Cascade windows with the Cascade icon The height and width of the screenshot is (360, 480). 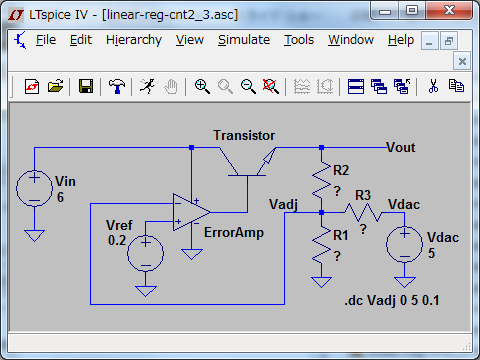coord(379,87)
